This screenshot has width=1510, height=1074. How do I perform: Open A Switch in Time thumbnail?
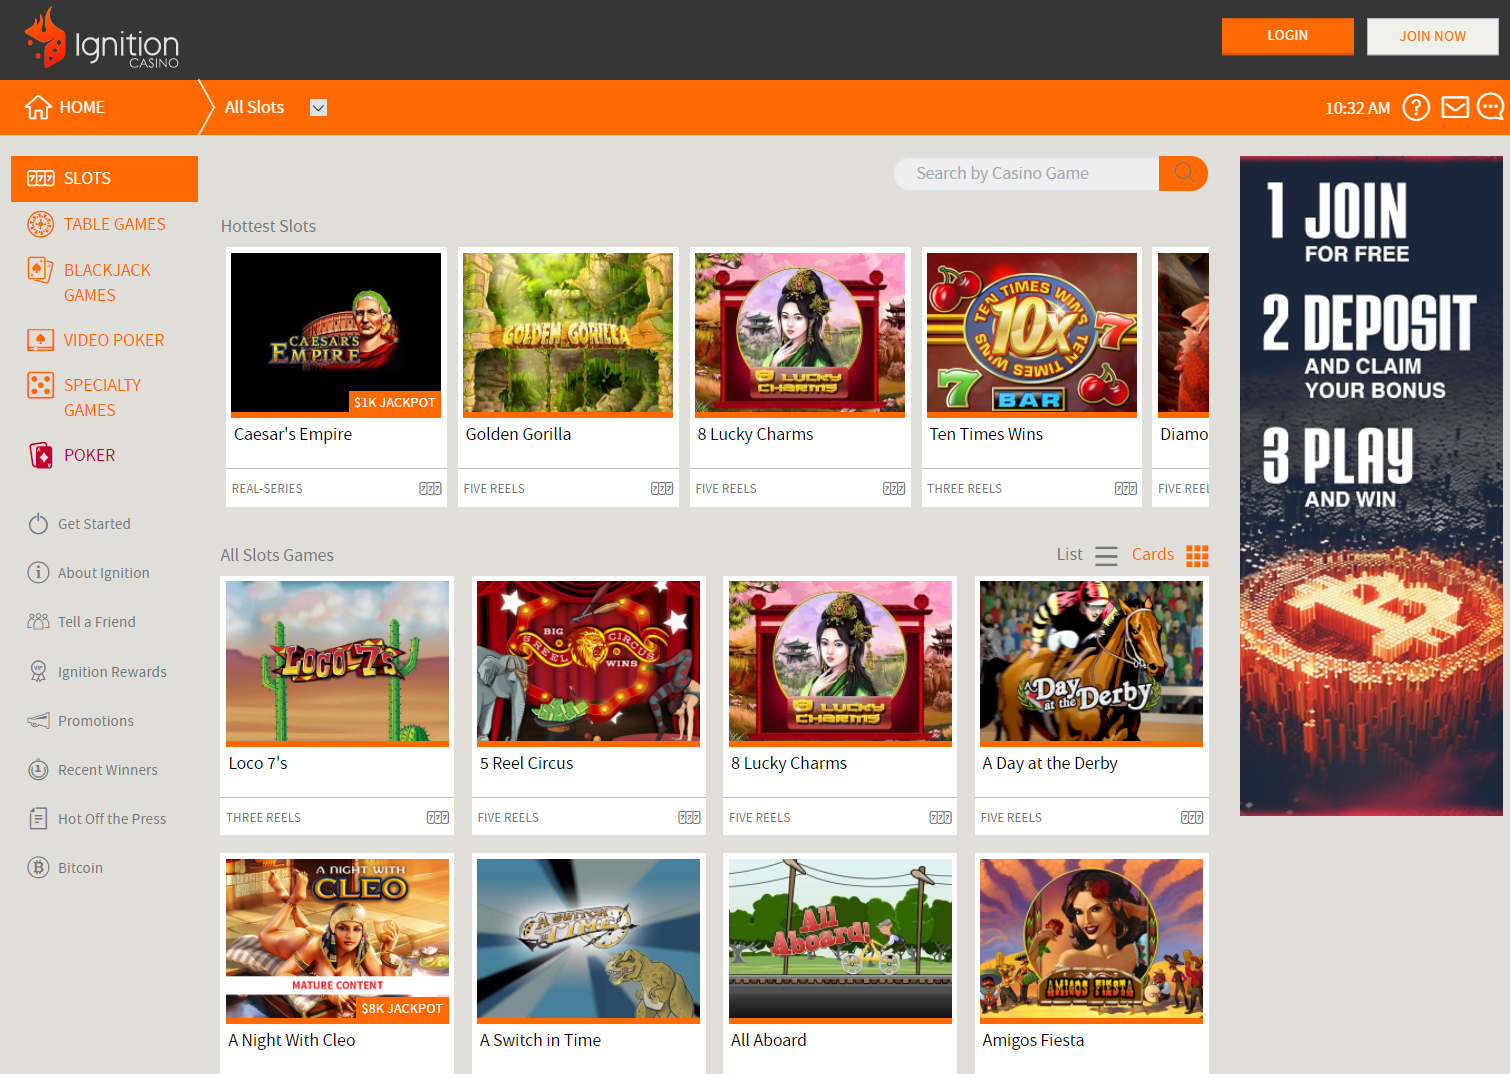[x=588, y=939]
